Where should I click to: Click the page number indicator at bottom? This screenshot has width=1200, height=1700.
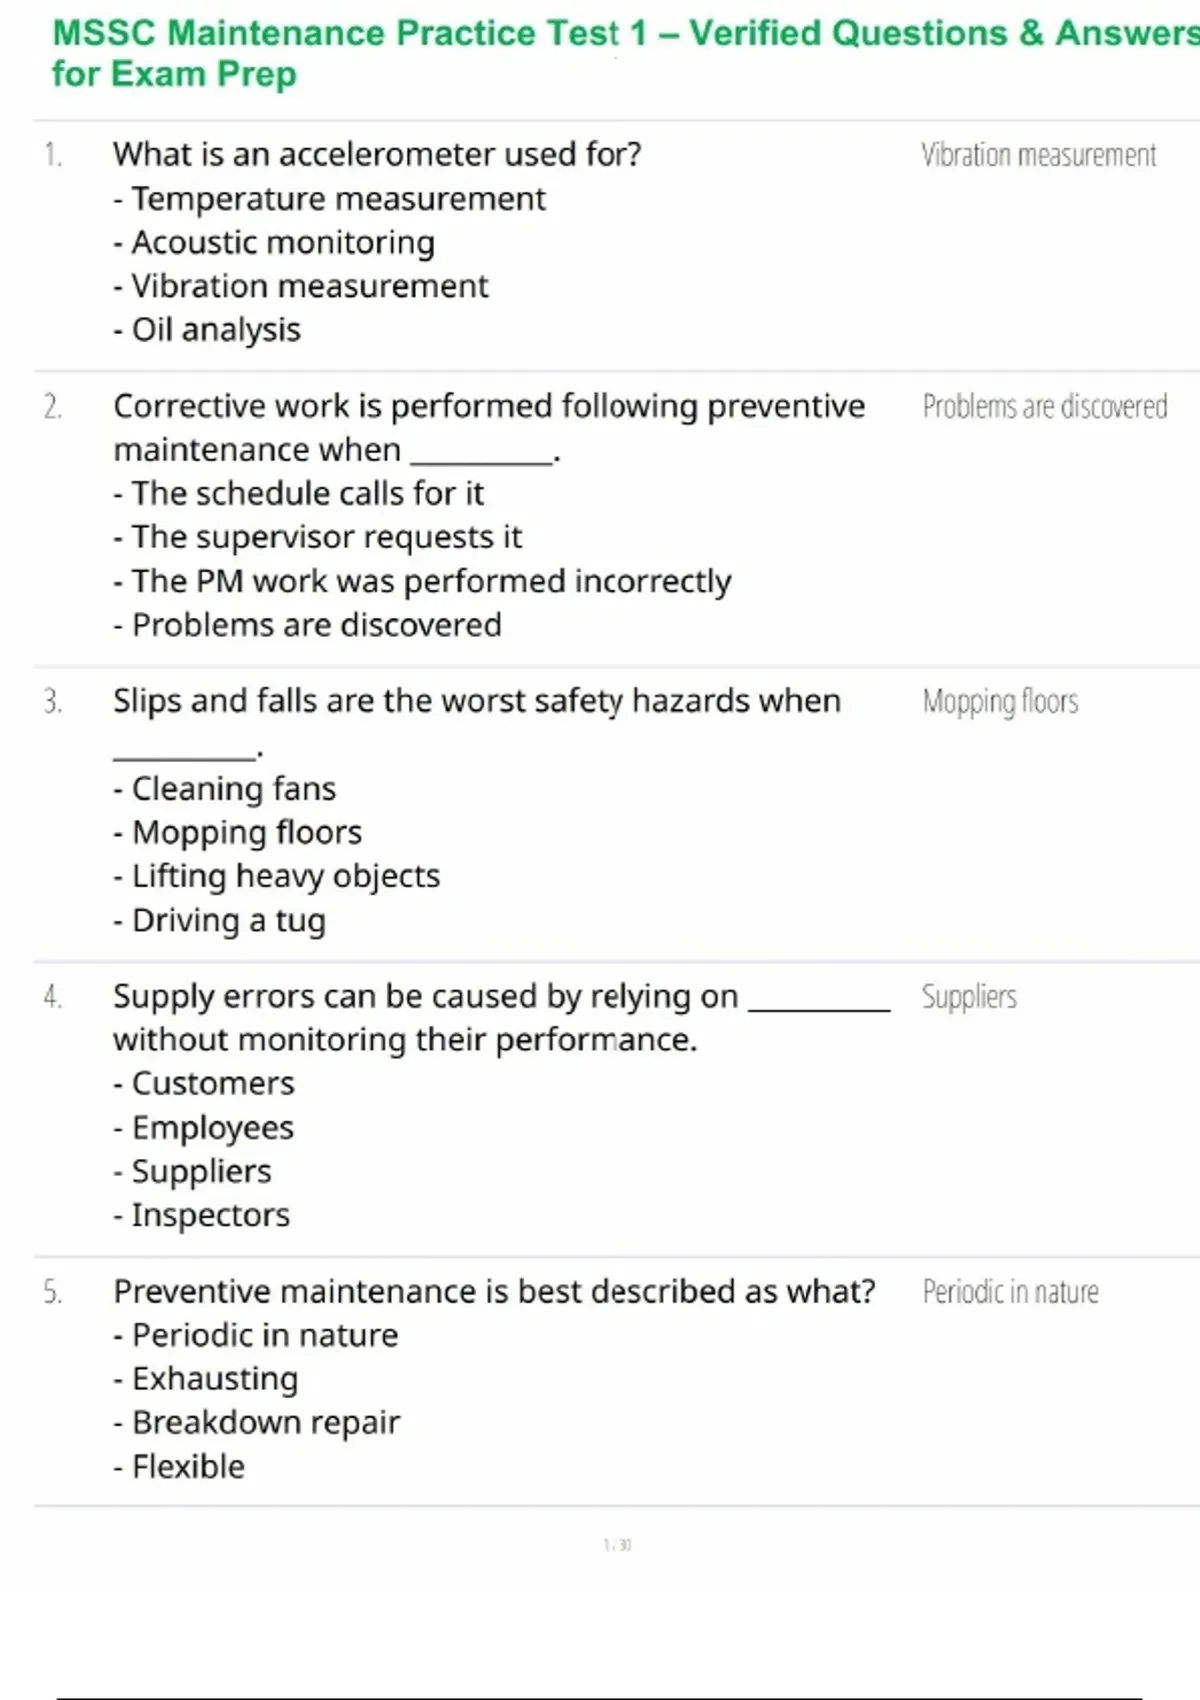pos(617,1545)
